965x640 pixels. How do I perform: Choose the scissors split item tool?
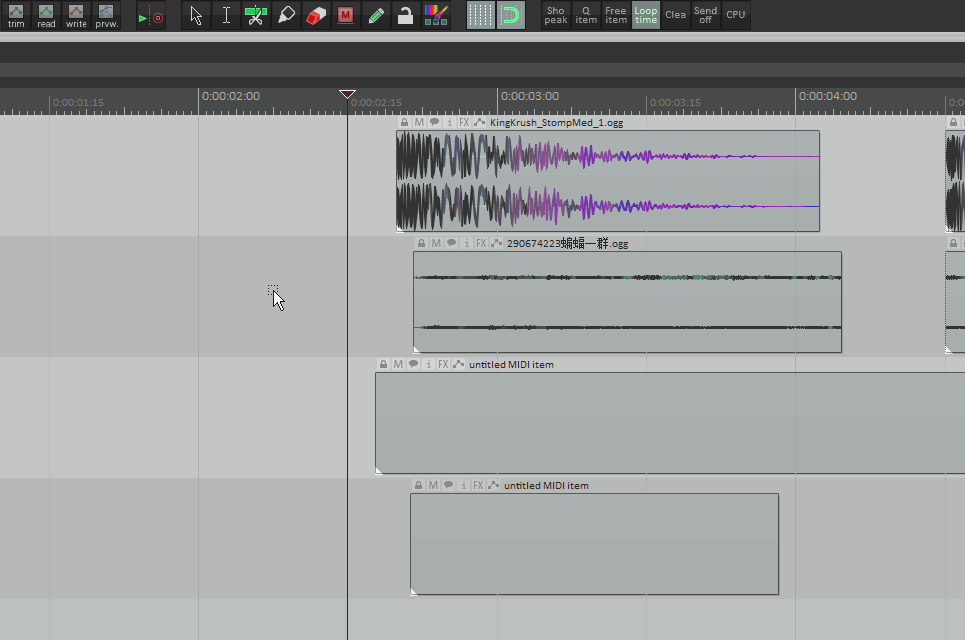pos(255,15)
